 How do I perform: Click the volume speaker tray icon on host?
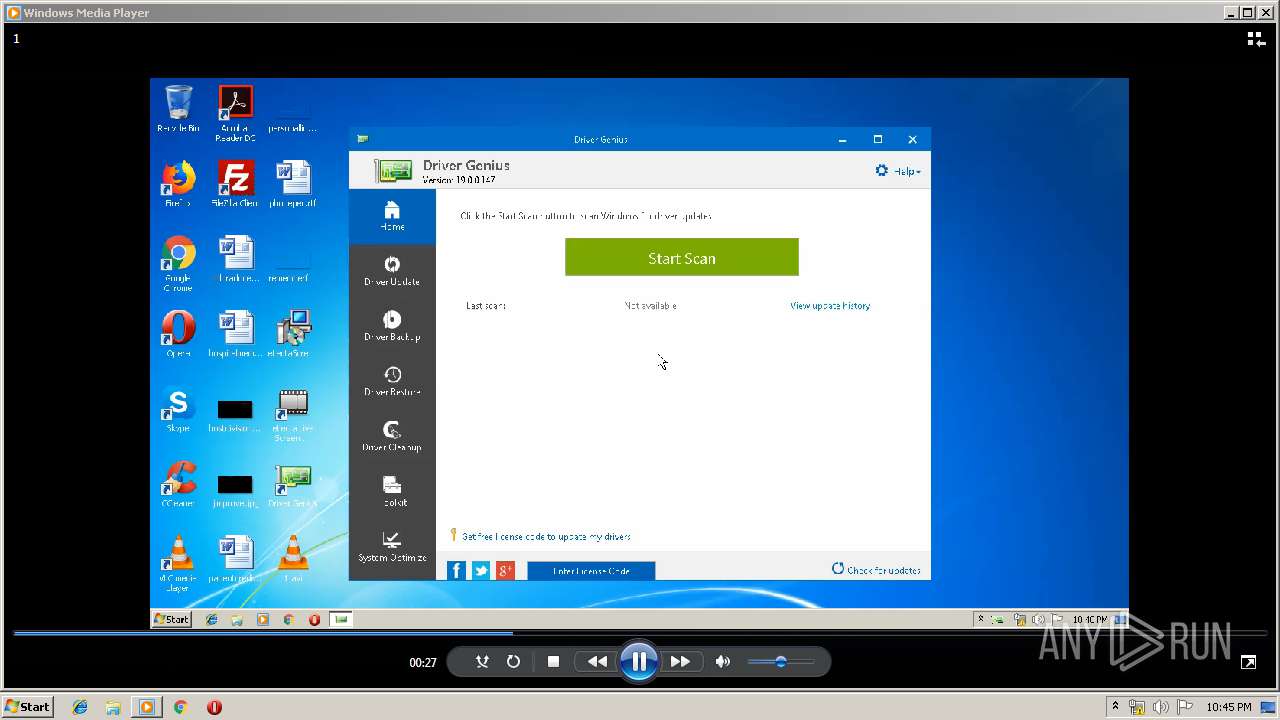[x=1162, y=707]
